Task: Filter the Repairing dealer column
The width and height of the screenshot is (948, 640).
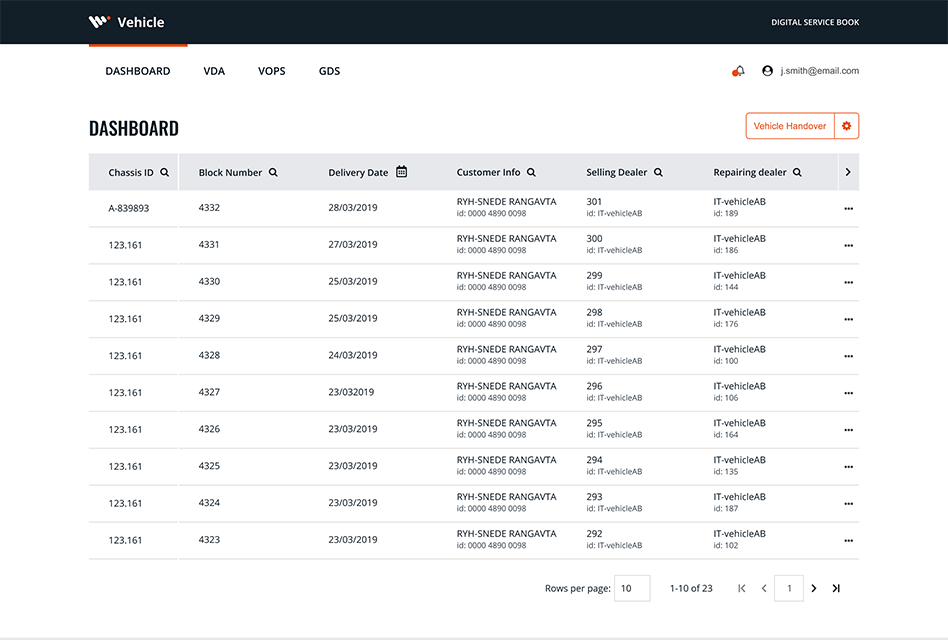Action: (x=796, y=172)
